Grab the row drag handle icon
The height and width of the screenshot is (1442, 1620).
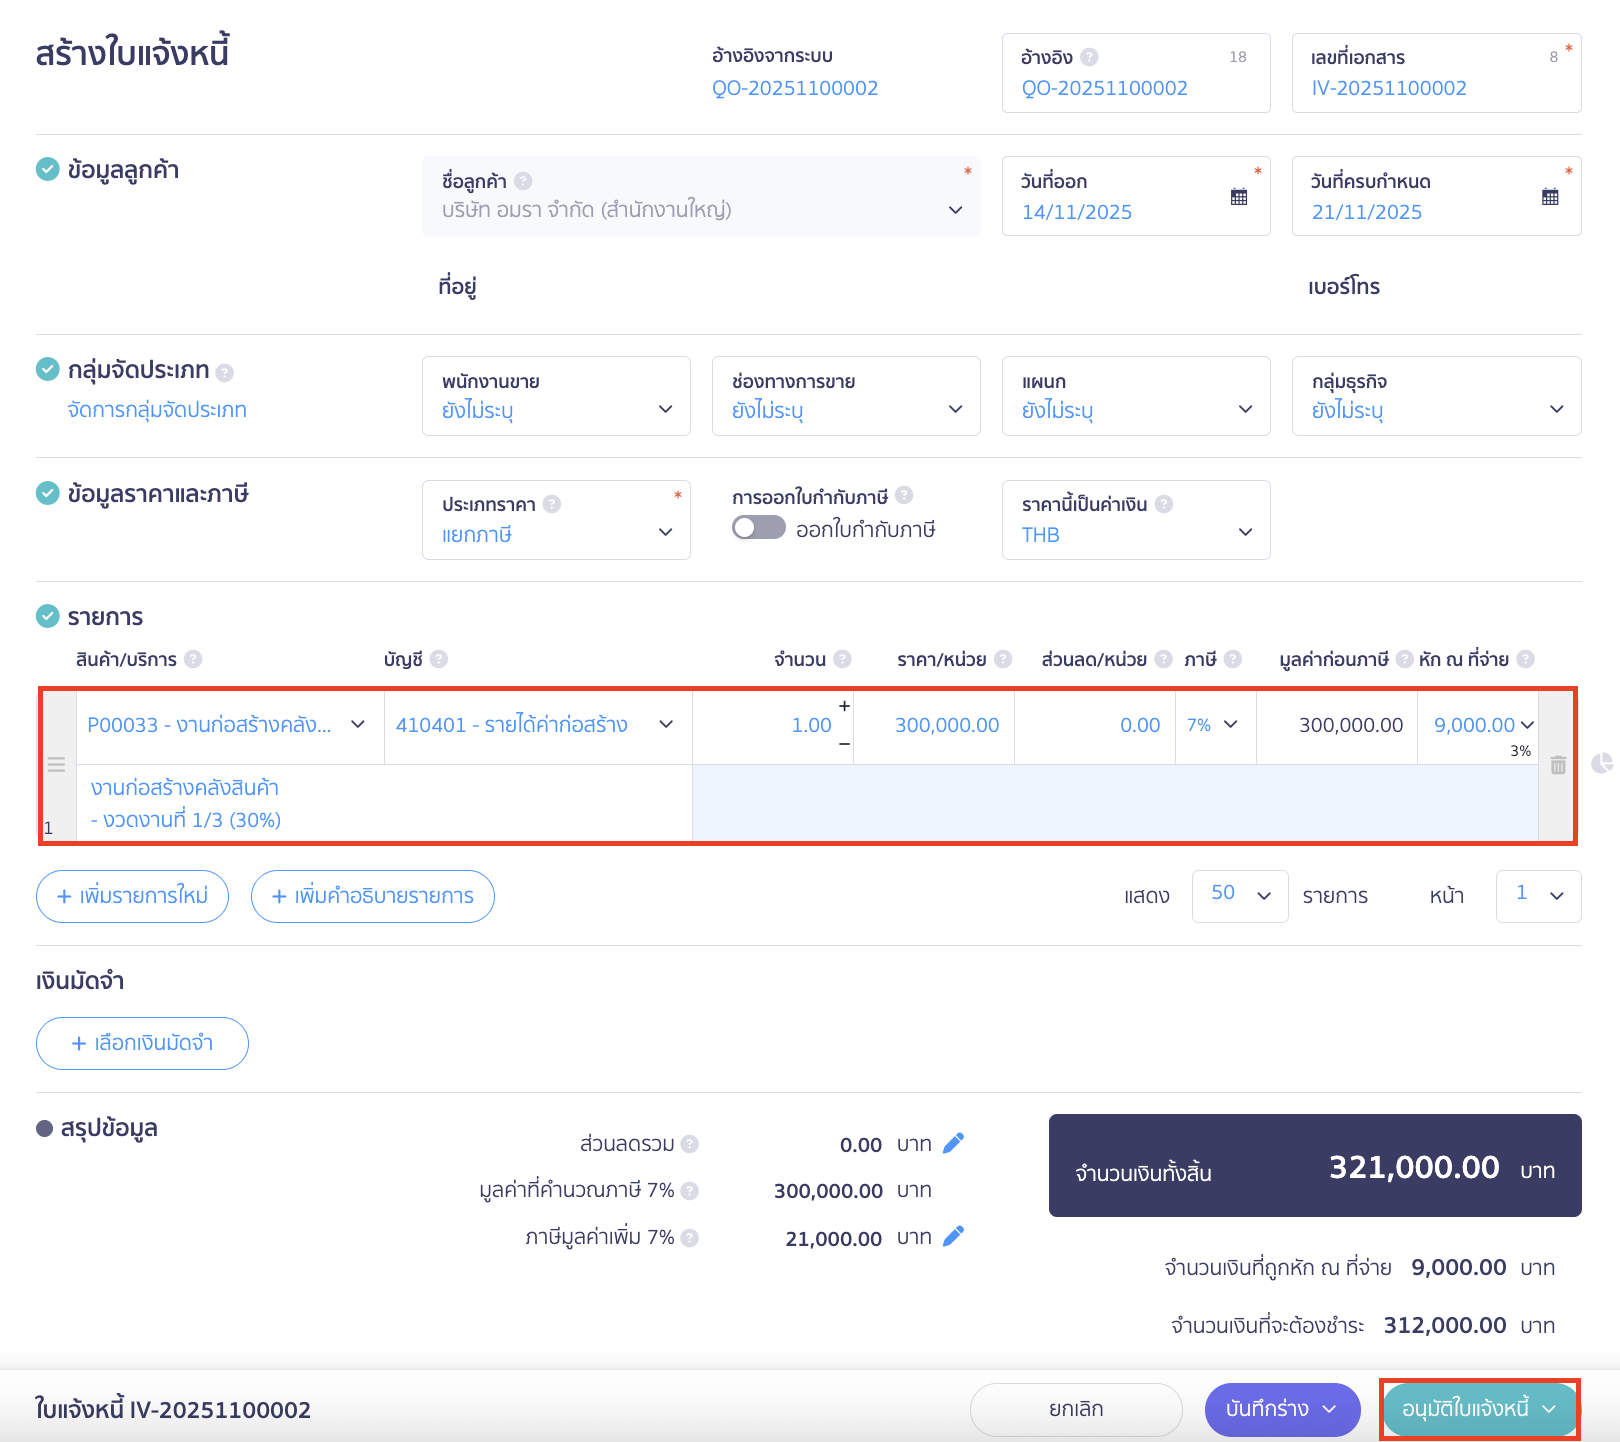tap(56, 765)
